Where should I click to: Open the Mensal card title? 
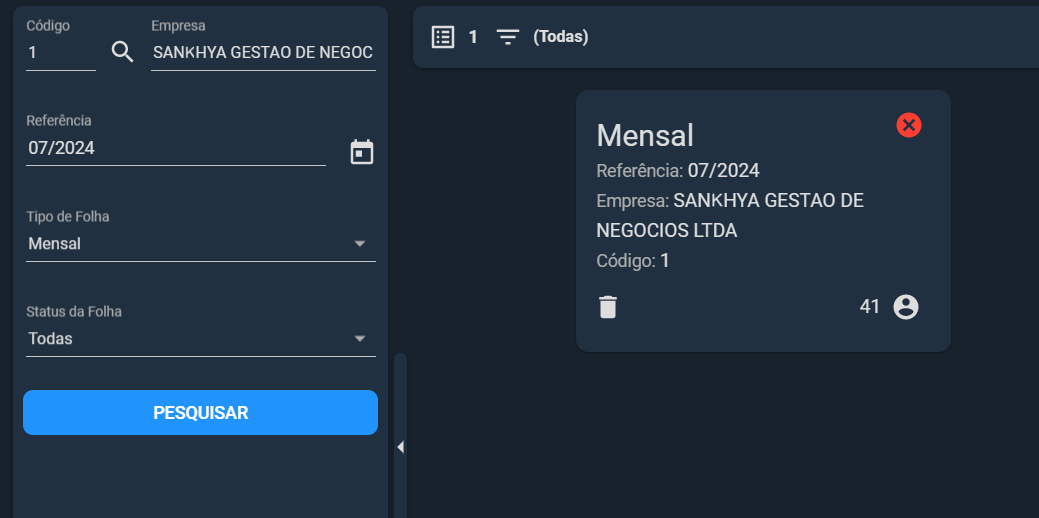pyautogui.click(x=645, y=136)
